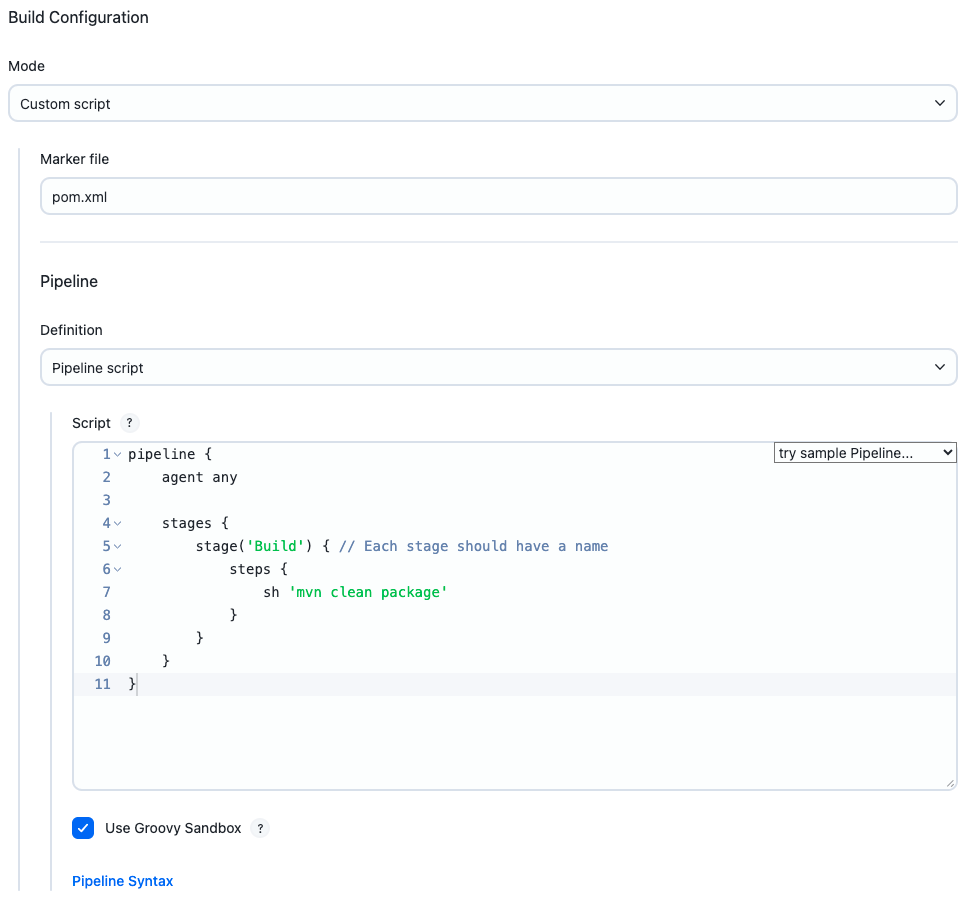Open the Use Groovy Sandbox help icon
The height and width of the screenshot is (905, 968).
tap(260, 828)
